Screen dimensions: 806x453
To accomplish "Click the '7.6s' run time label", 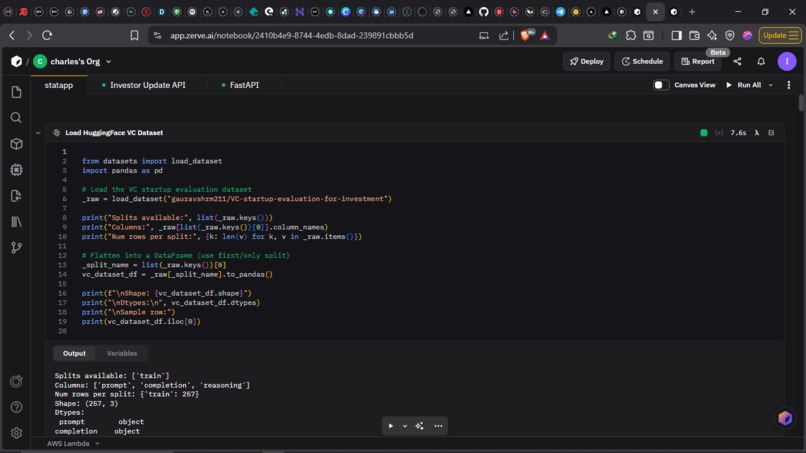I will (x=738, y=133).
